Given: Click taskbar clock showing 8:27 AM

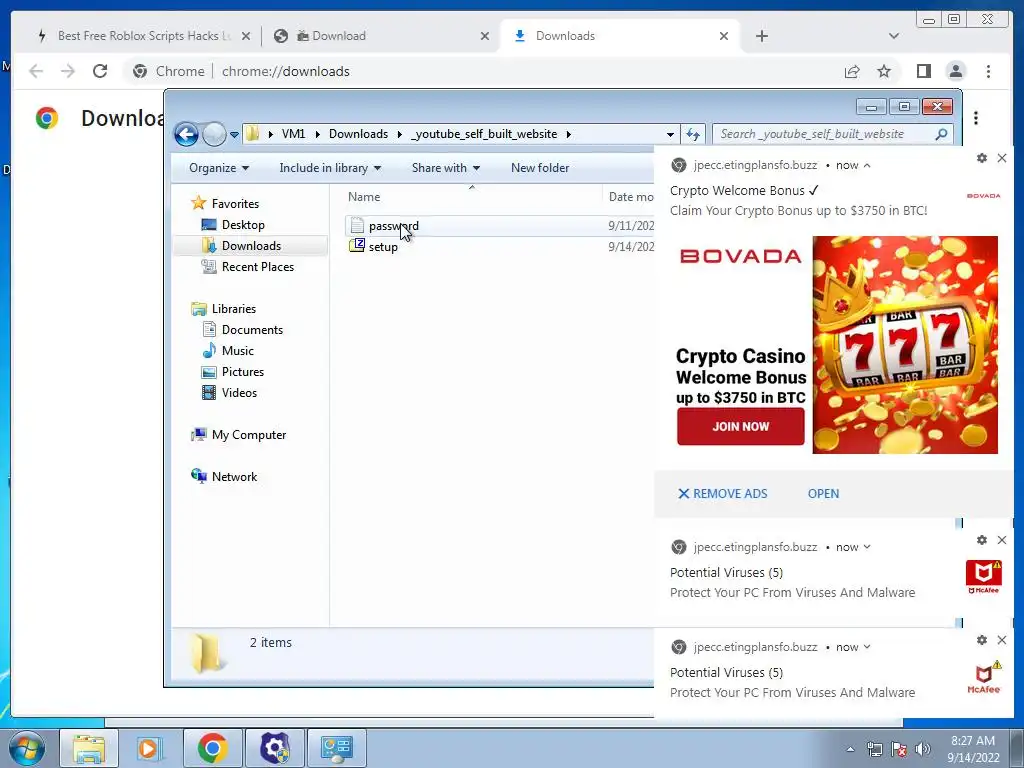Looking at the screenshot, I should [973, 749].
